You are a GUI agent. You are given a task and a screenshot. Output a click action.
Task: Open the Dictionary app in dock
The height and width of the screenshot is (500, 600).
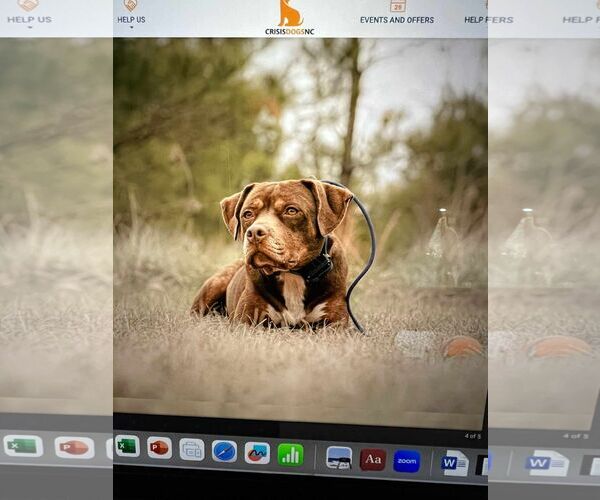tap(373, 460)
